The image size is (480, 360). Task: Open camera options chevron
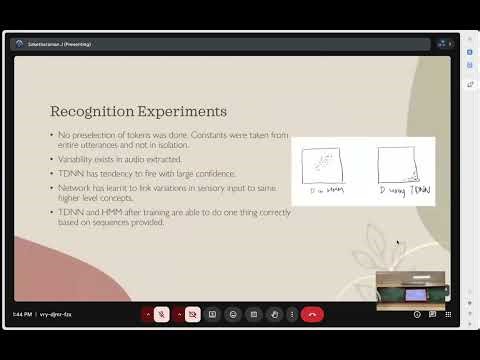[179, 314]
